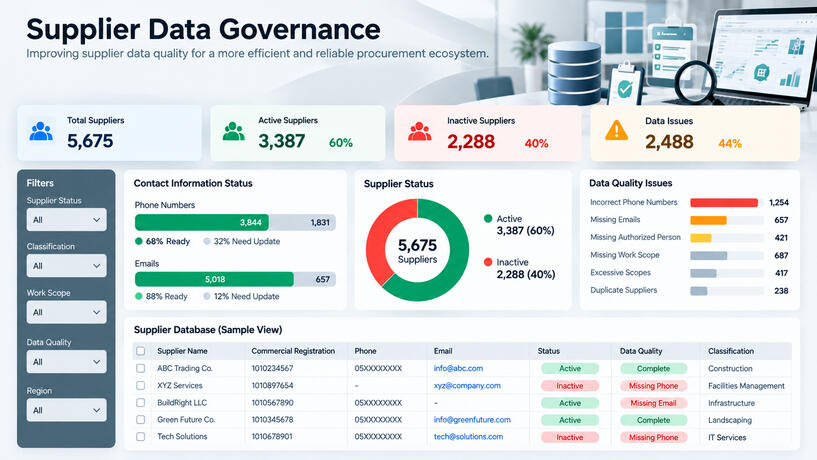This screenshot has width=817, height=460.
Task: Click the 68% Ready legend dot
Action: click(139, 241)
